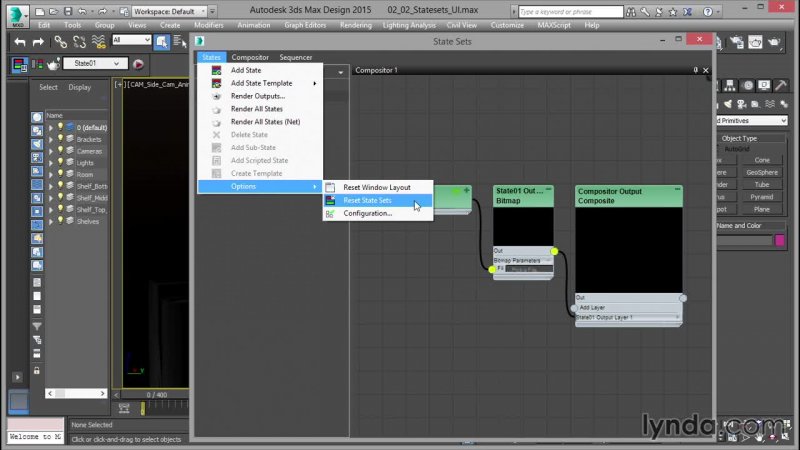This screenshot has width=800, height=450.
Task: Click the magenta object color swatch
Action: click(x=780, y=240)
